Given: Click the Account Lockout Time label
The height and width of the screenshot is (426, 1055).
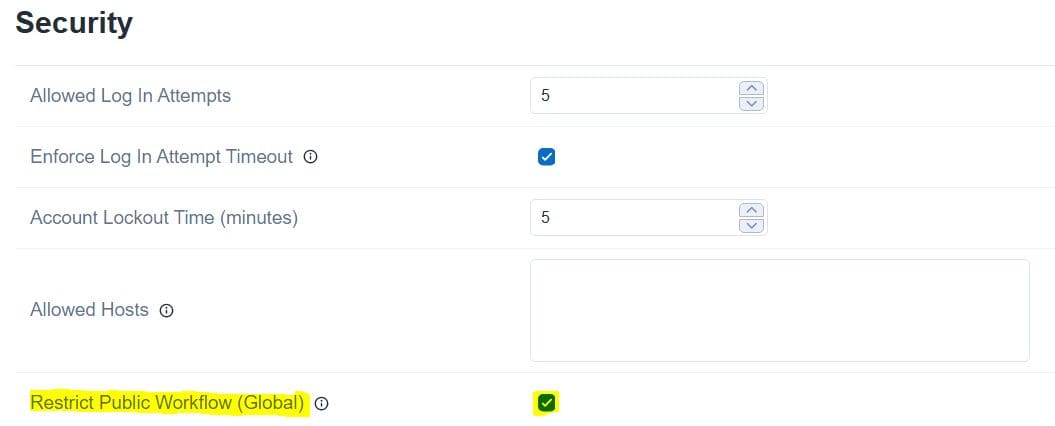Looking at the screenshot, I should (x=164, y=218).
